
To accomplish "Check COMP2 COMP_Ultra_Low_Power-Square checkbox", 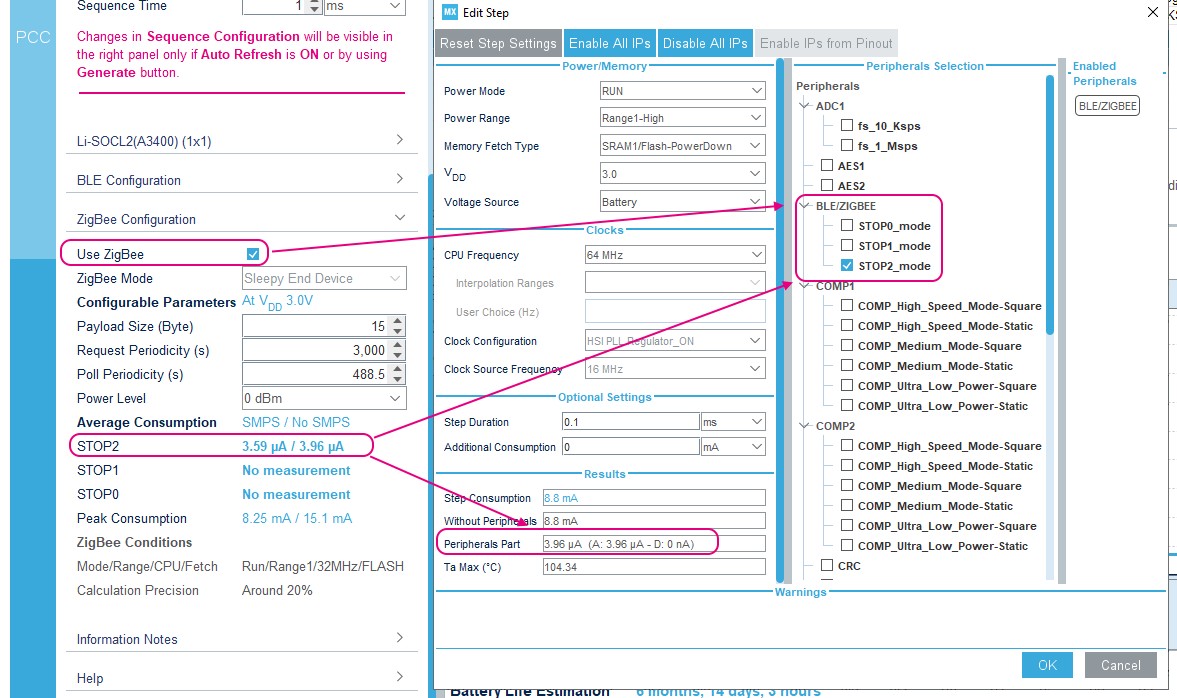I will pos(847,525).
